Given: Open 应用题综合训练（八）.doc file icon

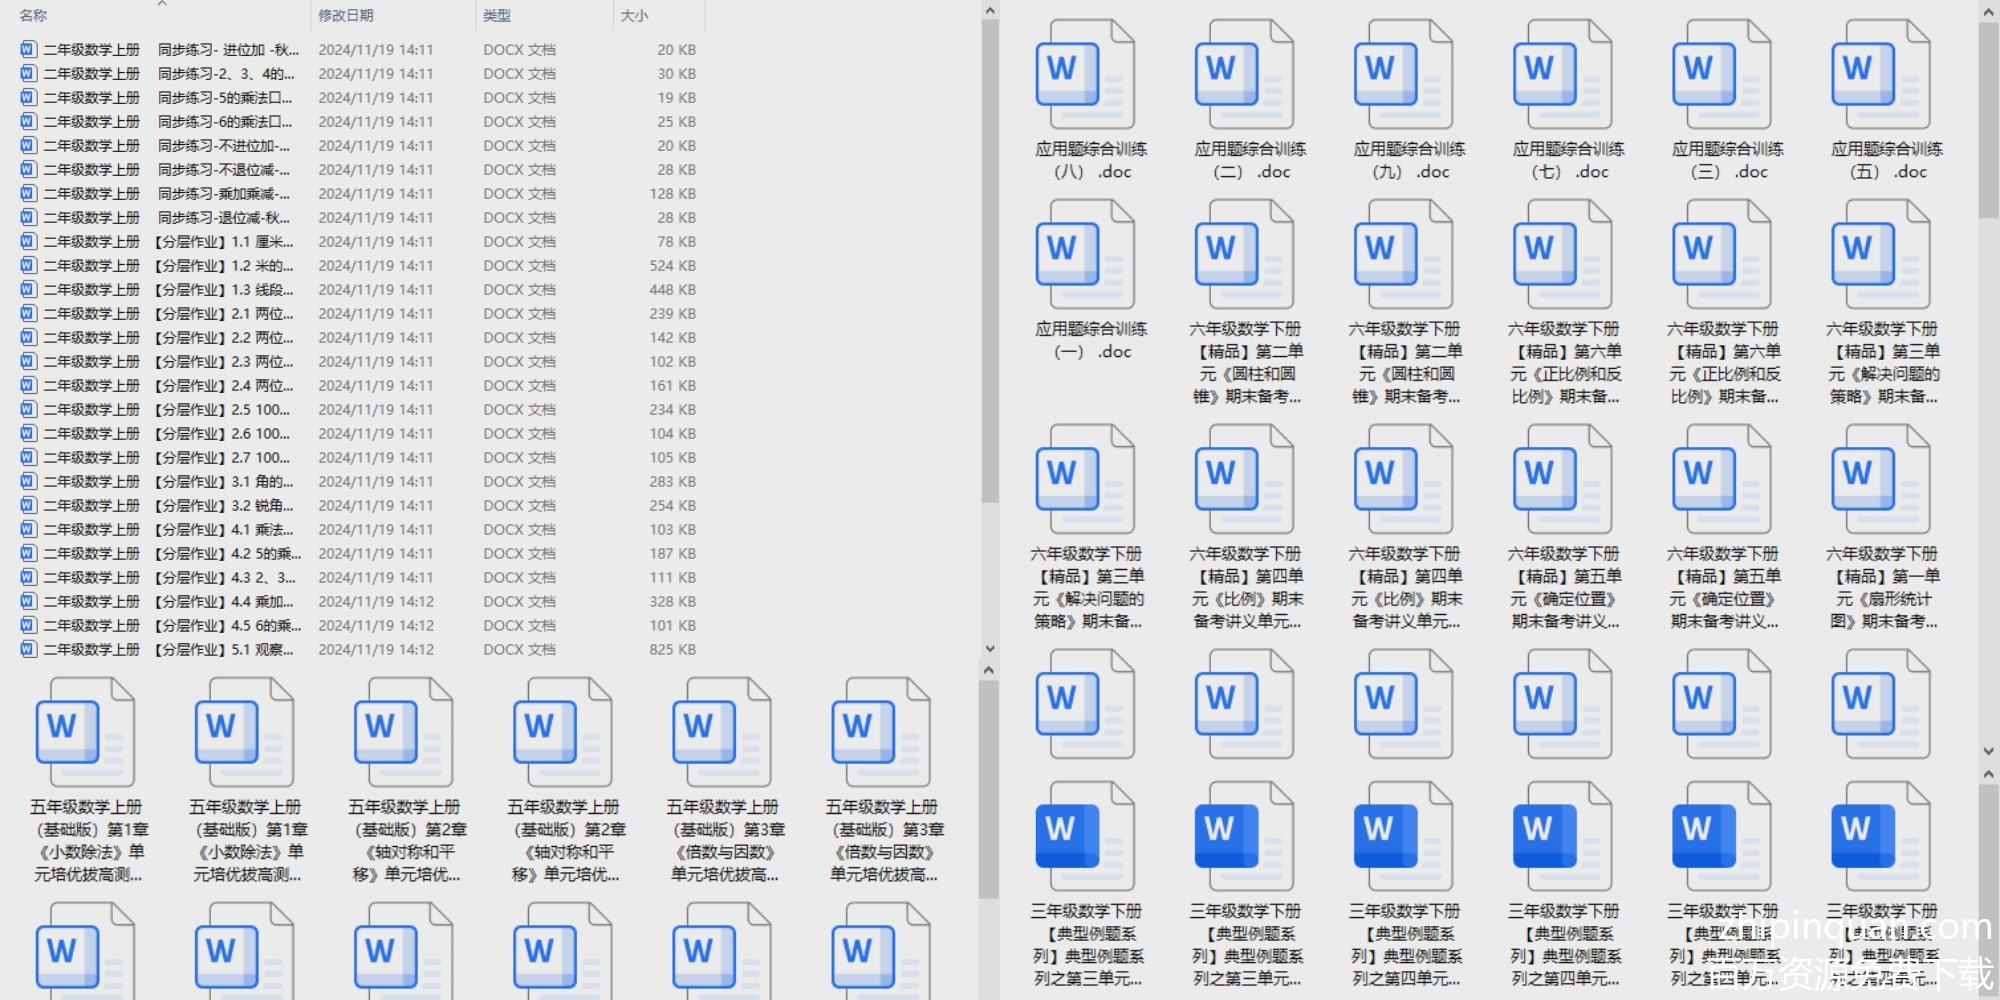Looking at the screenshot, I should click(x=1085, y=76).
